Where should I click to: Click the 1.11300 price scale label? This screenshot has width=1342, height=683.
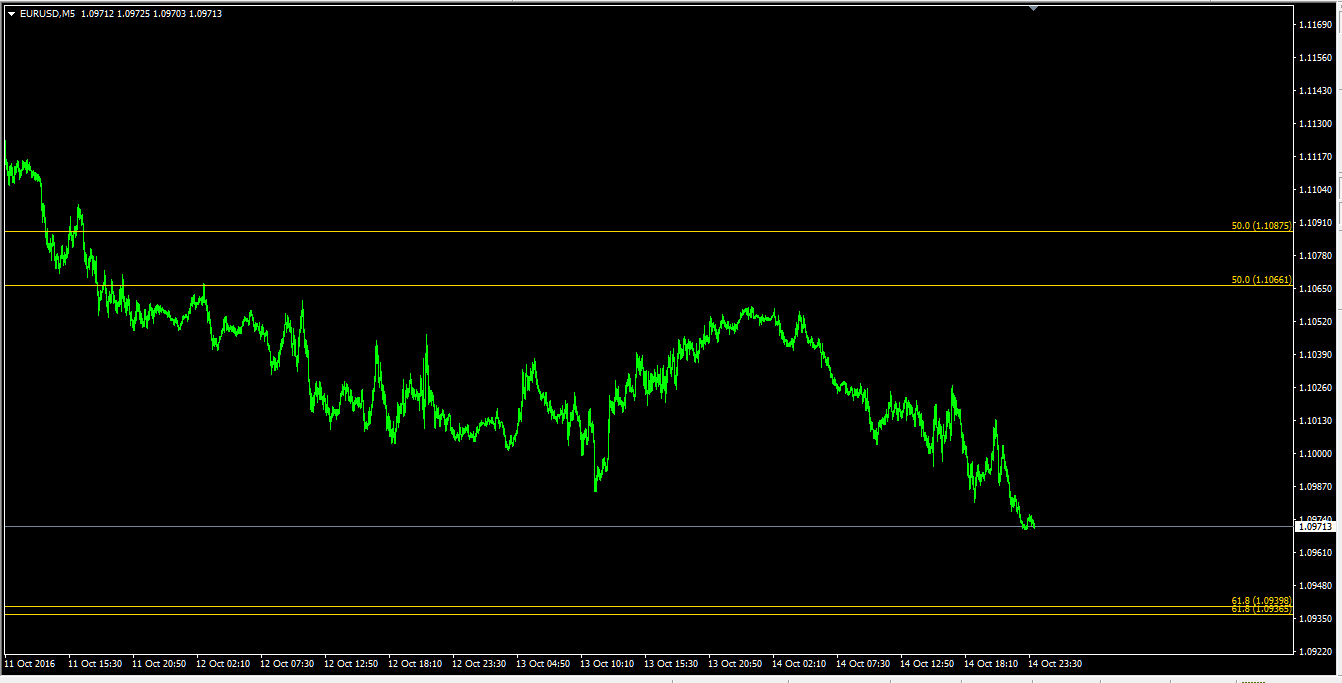[1314, 123]
